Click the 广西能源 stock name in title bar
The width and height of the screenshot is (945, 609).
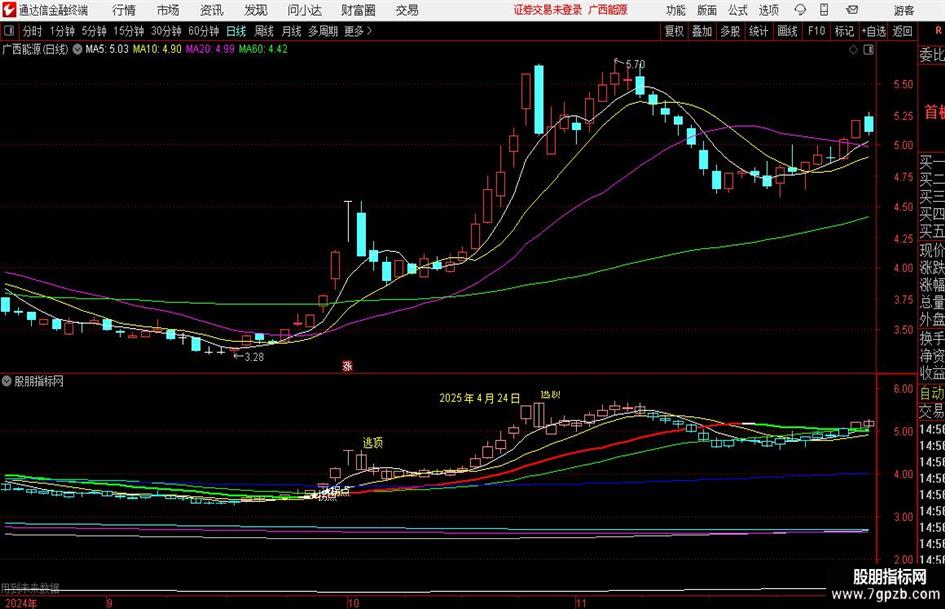click(608, 10)
